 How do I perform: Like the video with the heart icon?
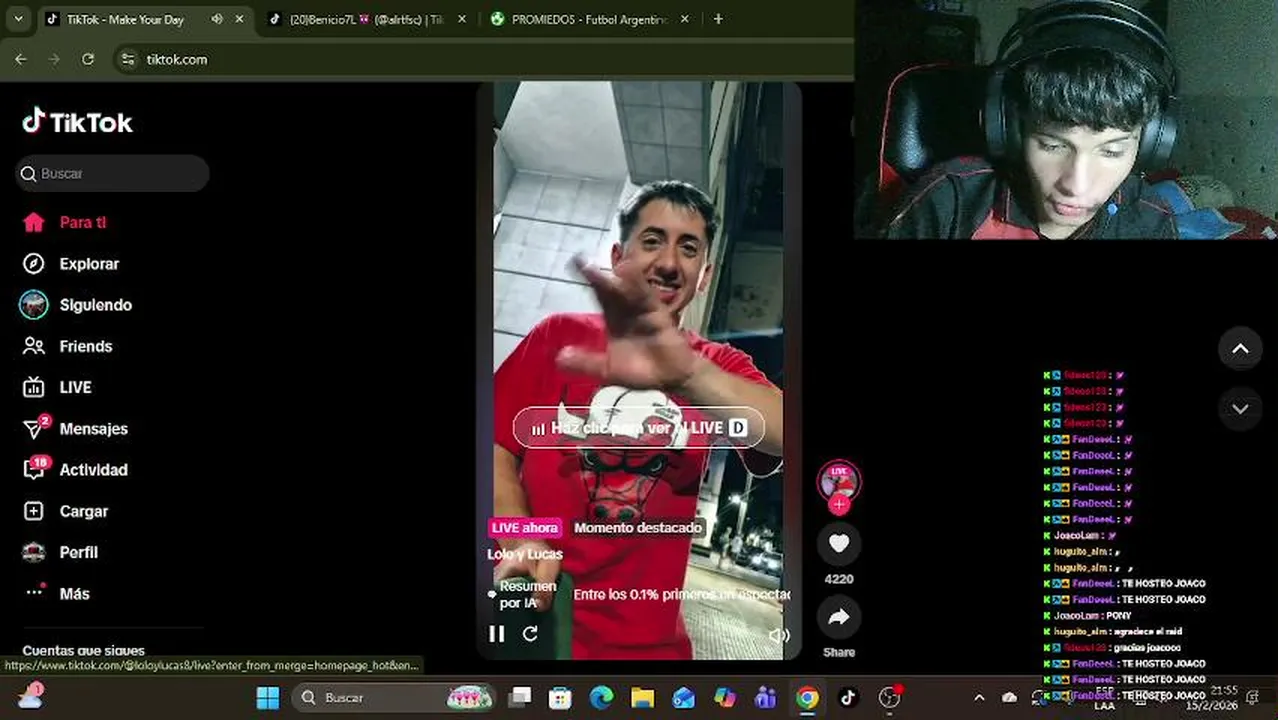(x=839, y=543)
